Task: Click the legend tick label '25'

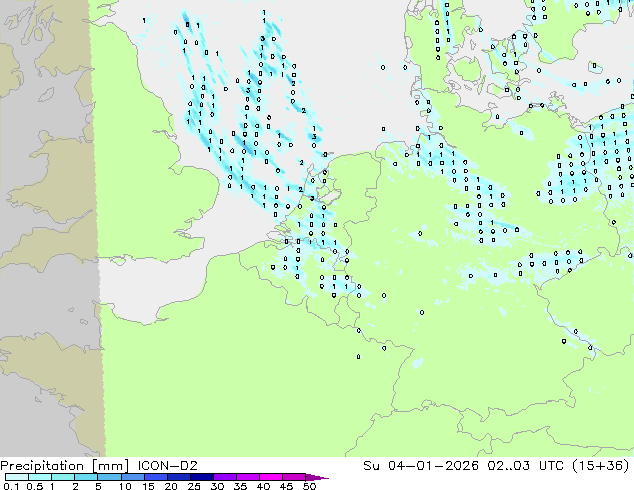Action: pos(194,486)
